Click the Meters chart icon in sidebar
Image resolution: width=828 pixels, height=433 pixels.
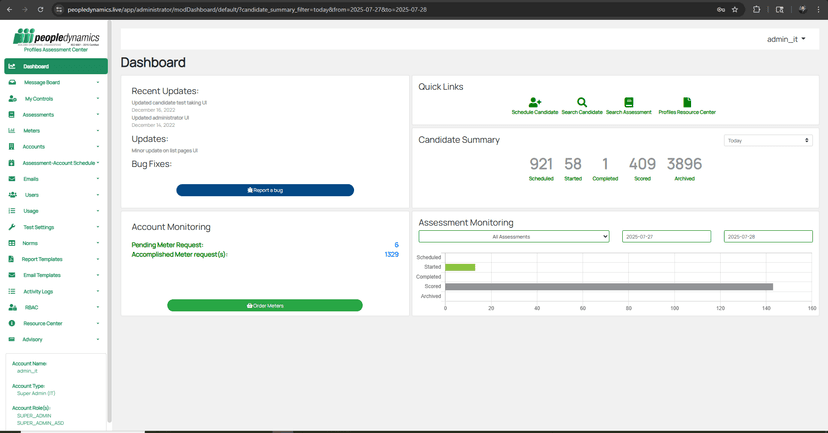pos(12,130)
